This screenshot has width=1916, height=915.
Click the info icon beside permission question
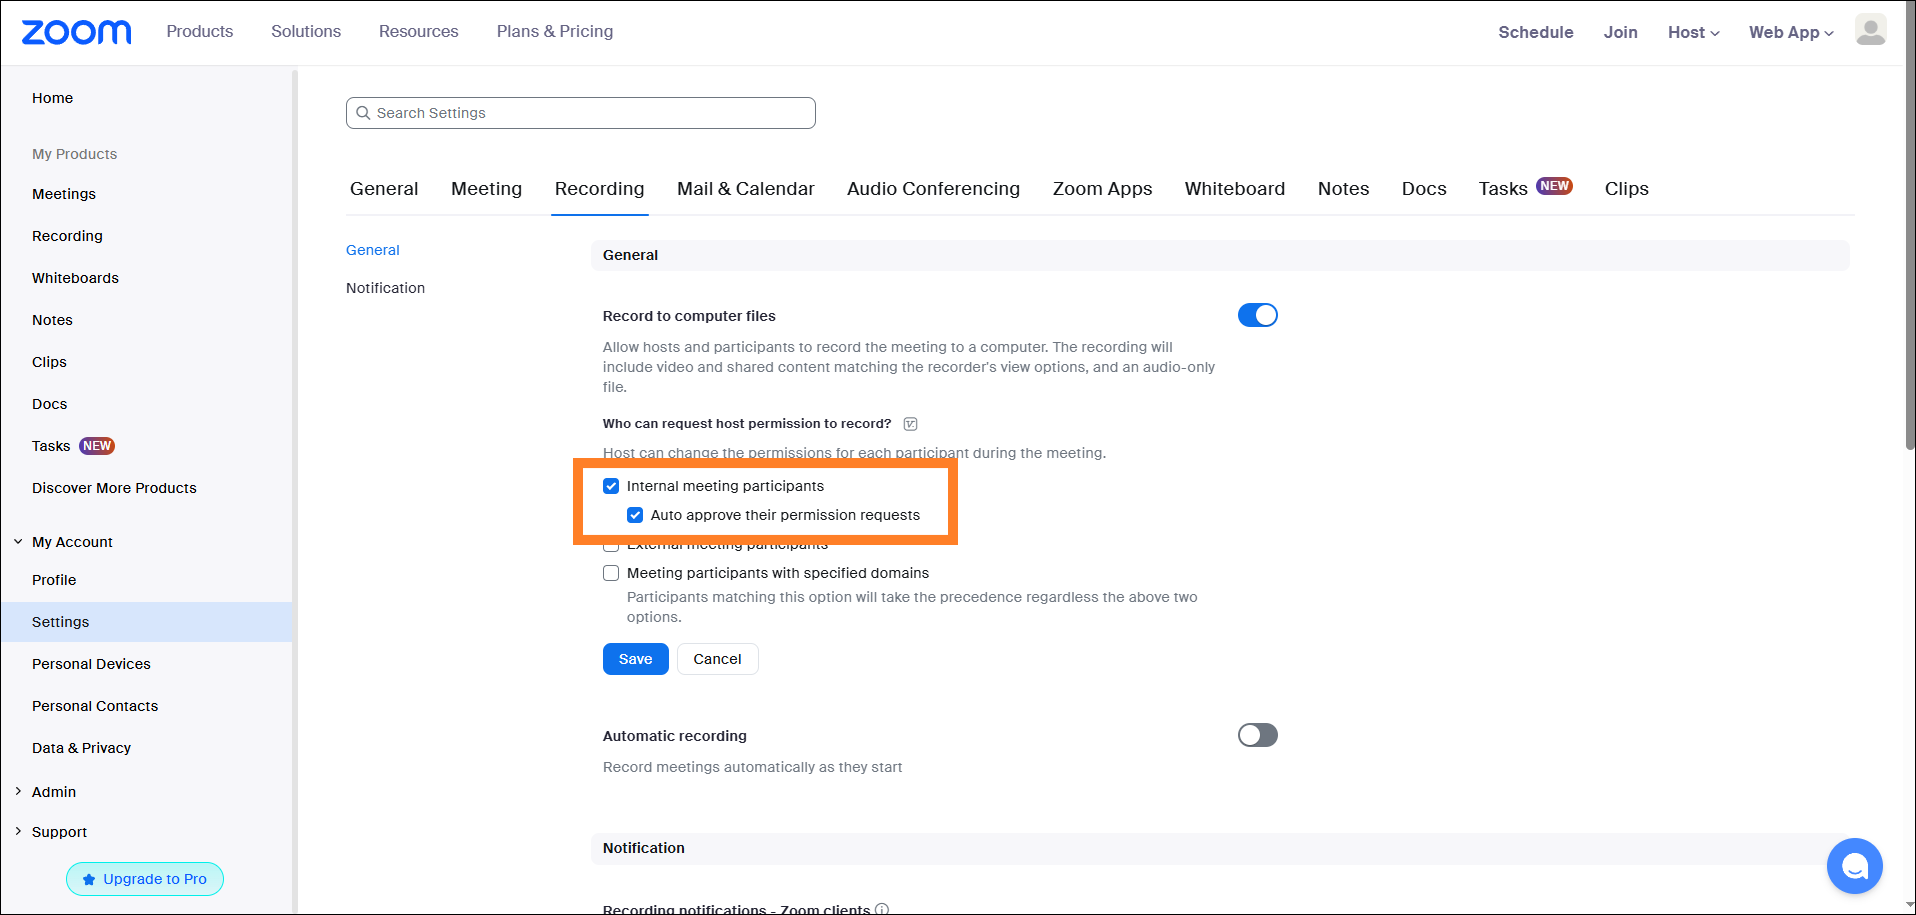910,424
